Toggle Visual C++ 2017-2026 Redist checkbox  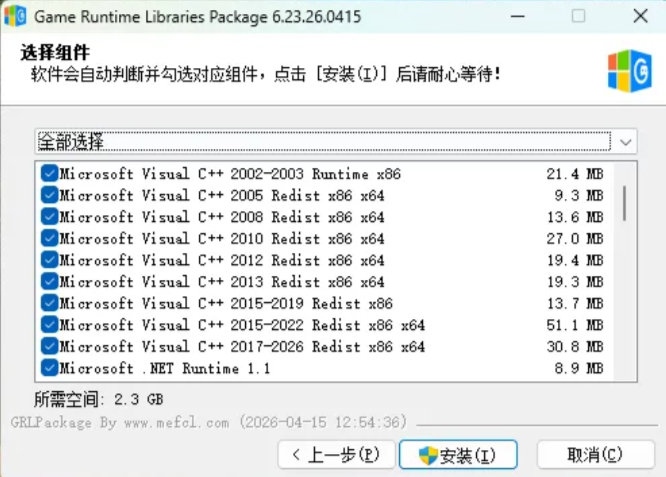coord(50,347)
